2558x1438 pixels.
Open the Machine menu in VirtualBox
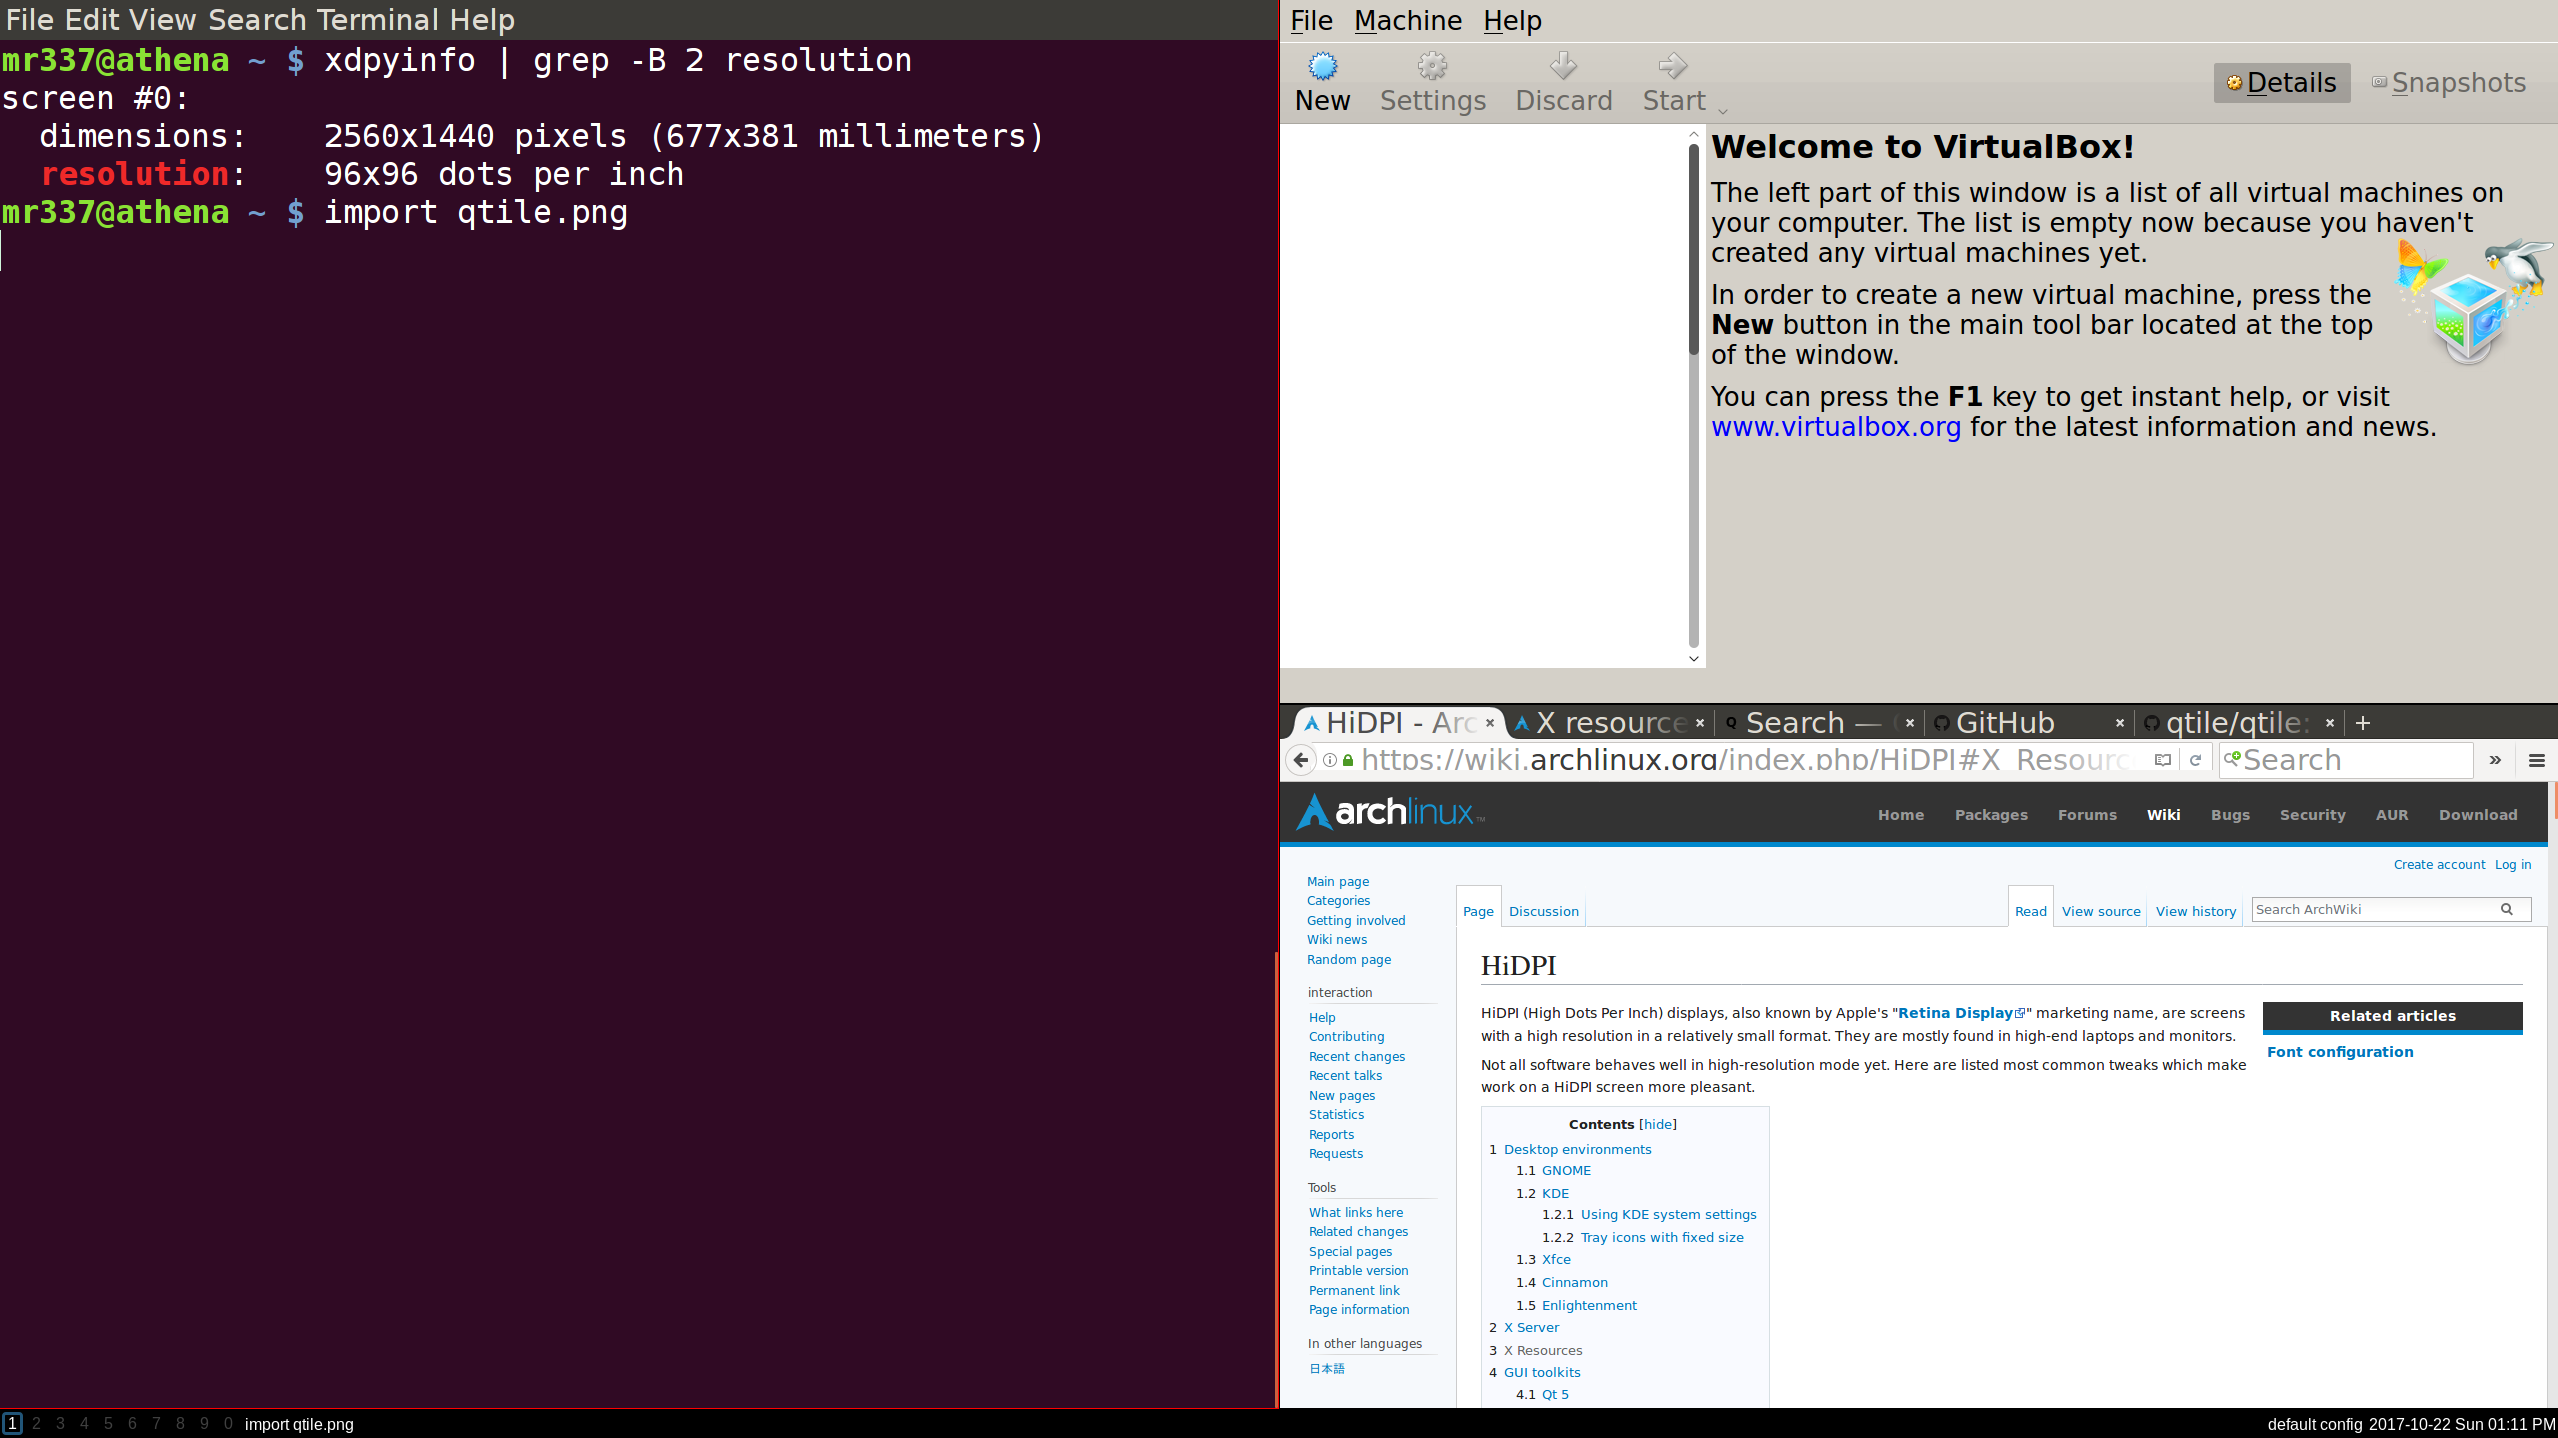(1407, 20)
